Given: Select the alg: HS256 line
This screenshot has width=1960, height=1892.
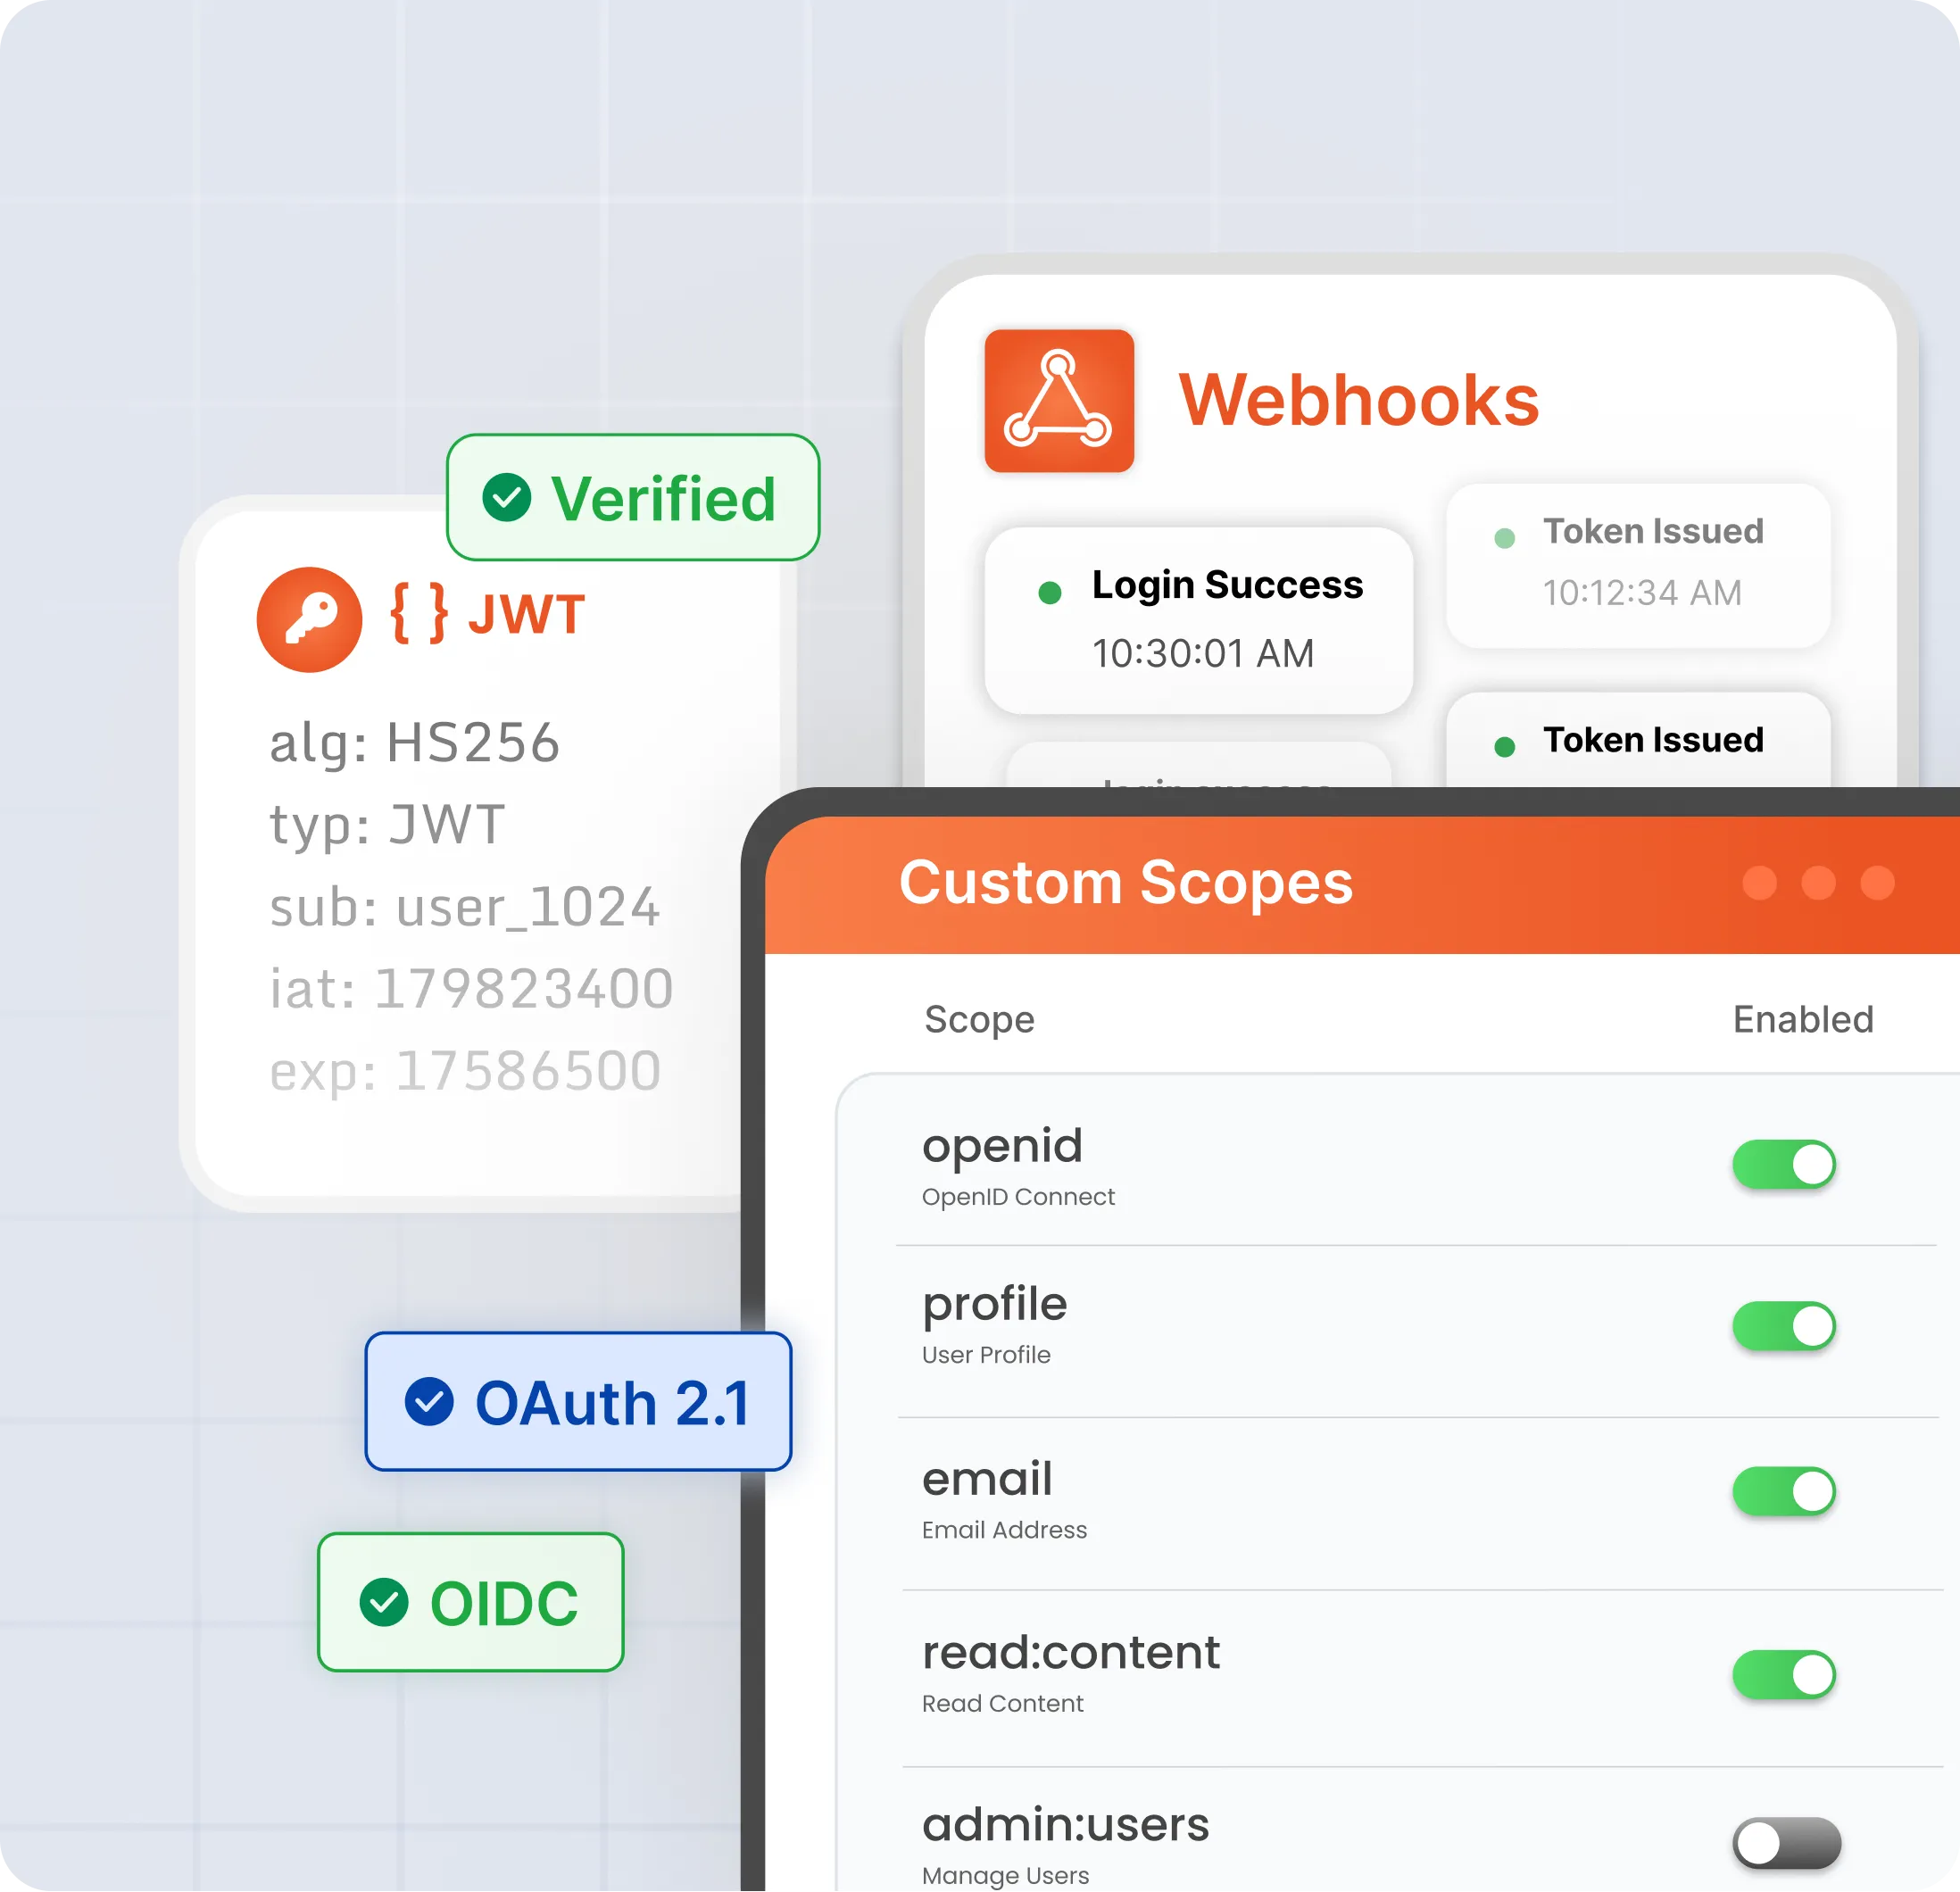Looking at the screenshot, I should tap(414, 745).
